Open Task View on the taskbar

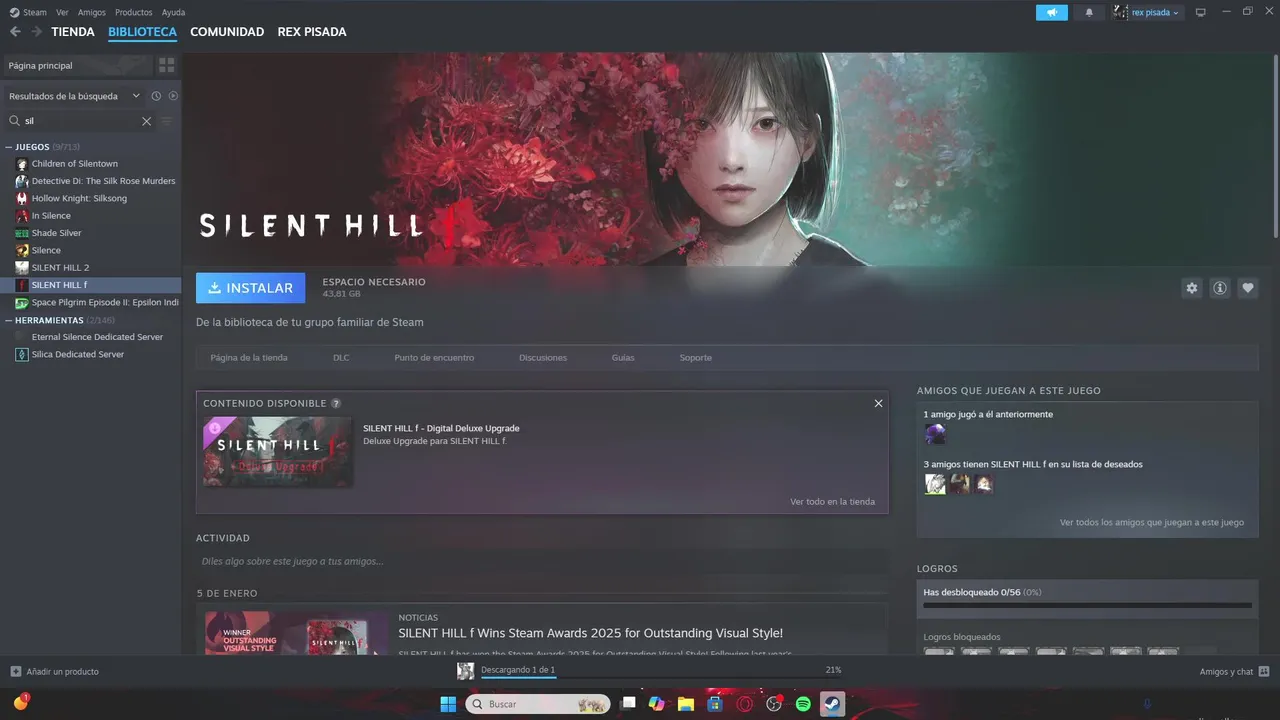click(x=628, y=704)
